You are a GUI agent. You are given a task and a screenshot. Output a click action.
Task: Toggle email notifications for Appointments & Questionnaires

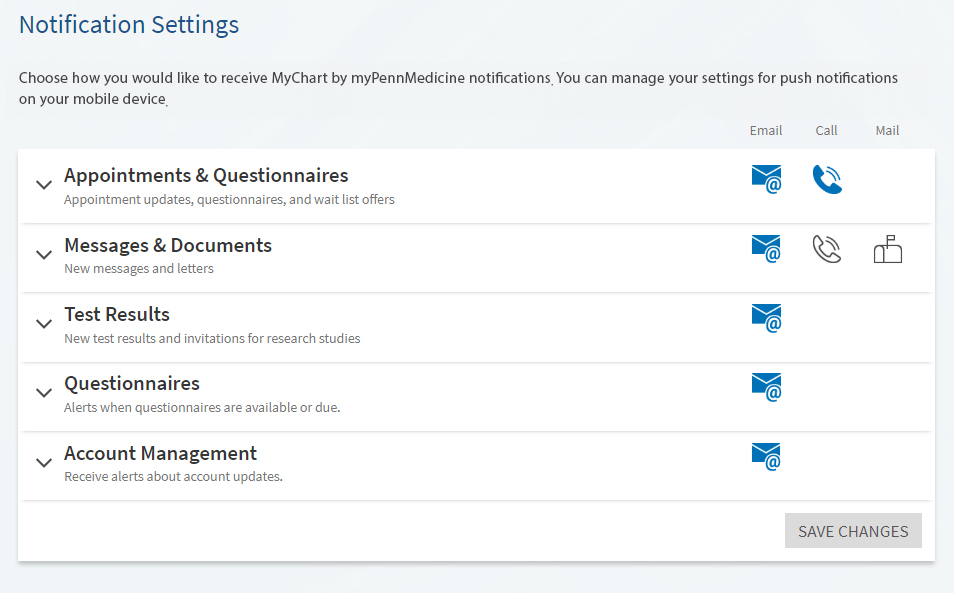766,179
